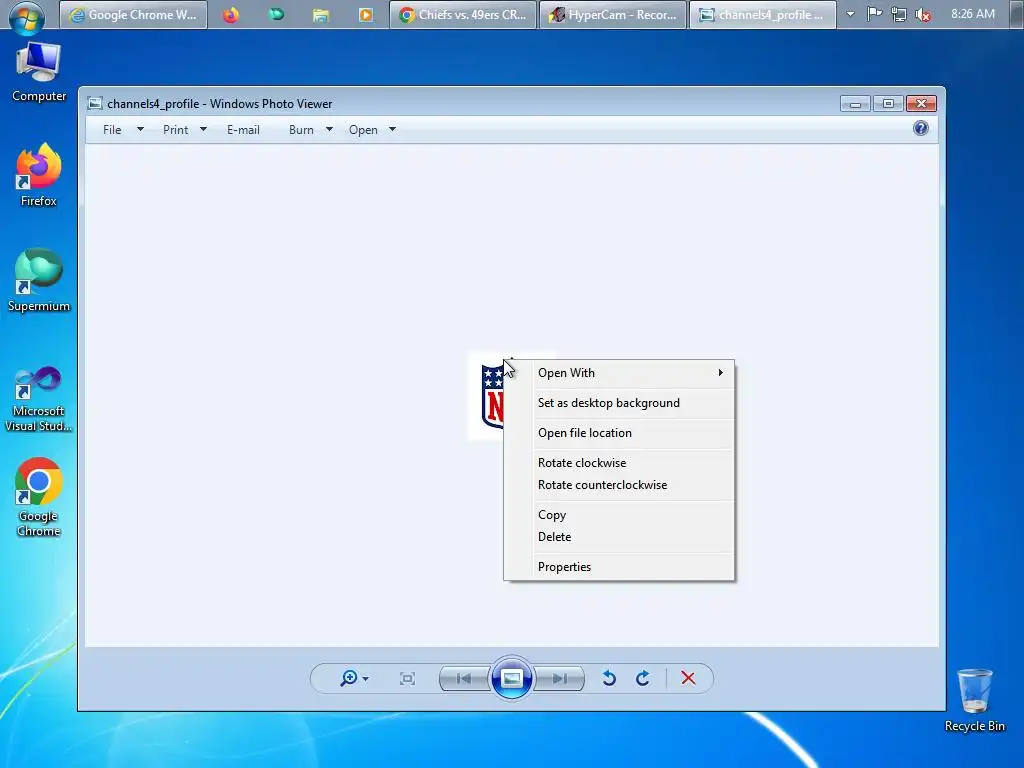
Task: Click the 8:26 AM clock
Action: pyautogui.click(x=973, y=14)
